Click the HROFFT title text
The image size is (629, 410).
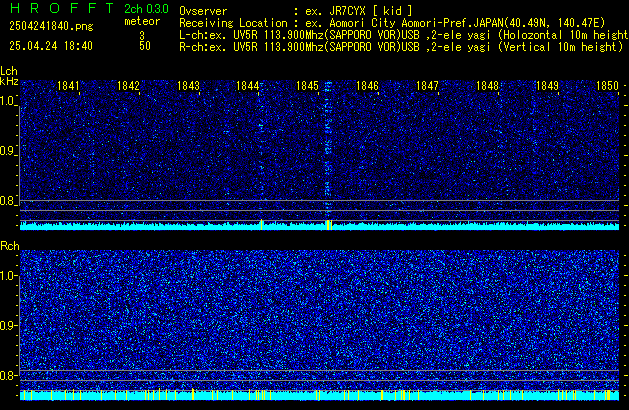(x=62, y=8)
